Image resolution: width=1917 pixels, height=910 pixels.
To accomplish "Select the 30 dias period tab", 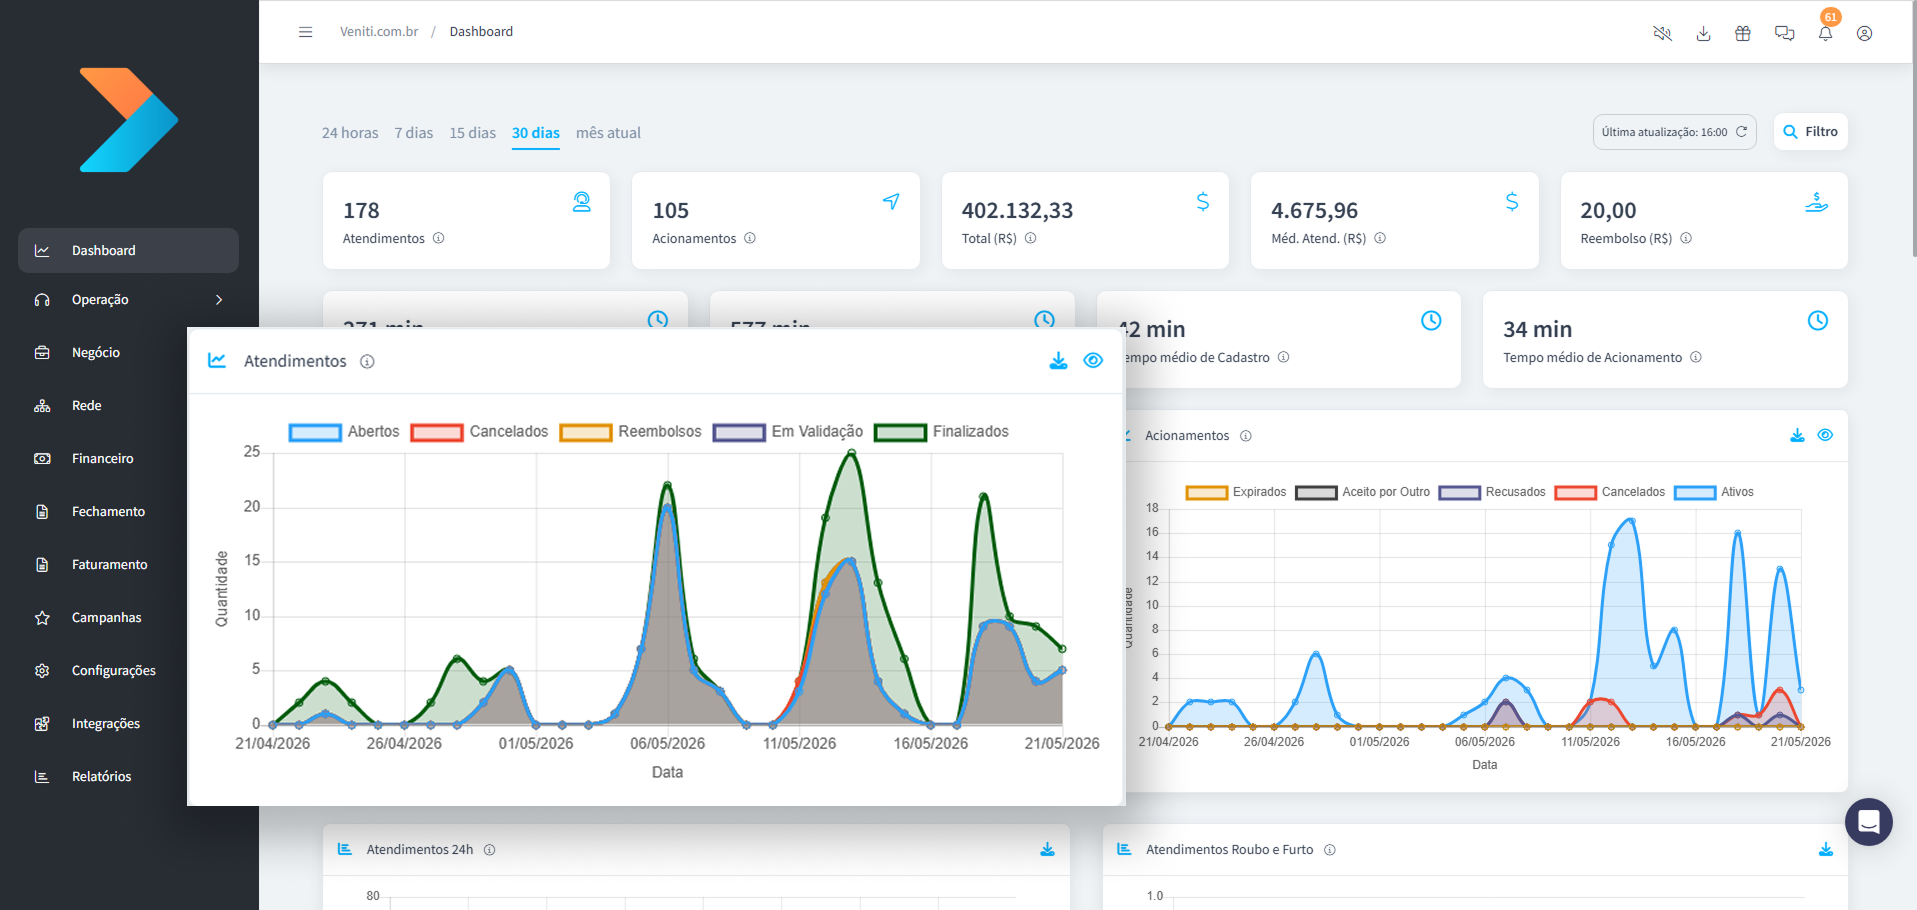I will (536, 133).
